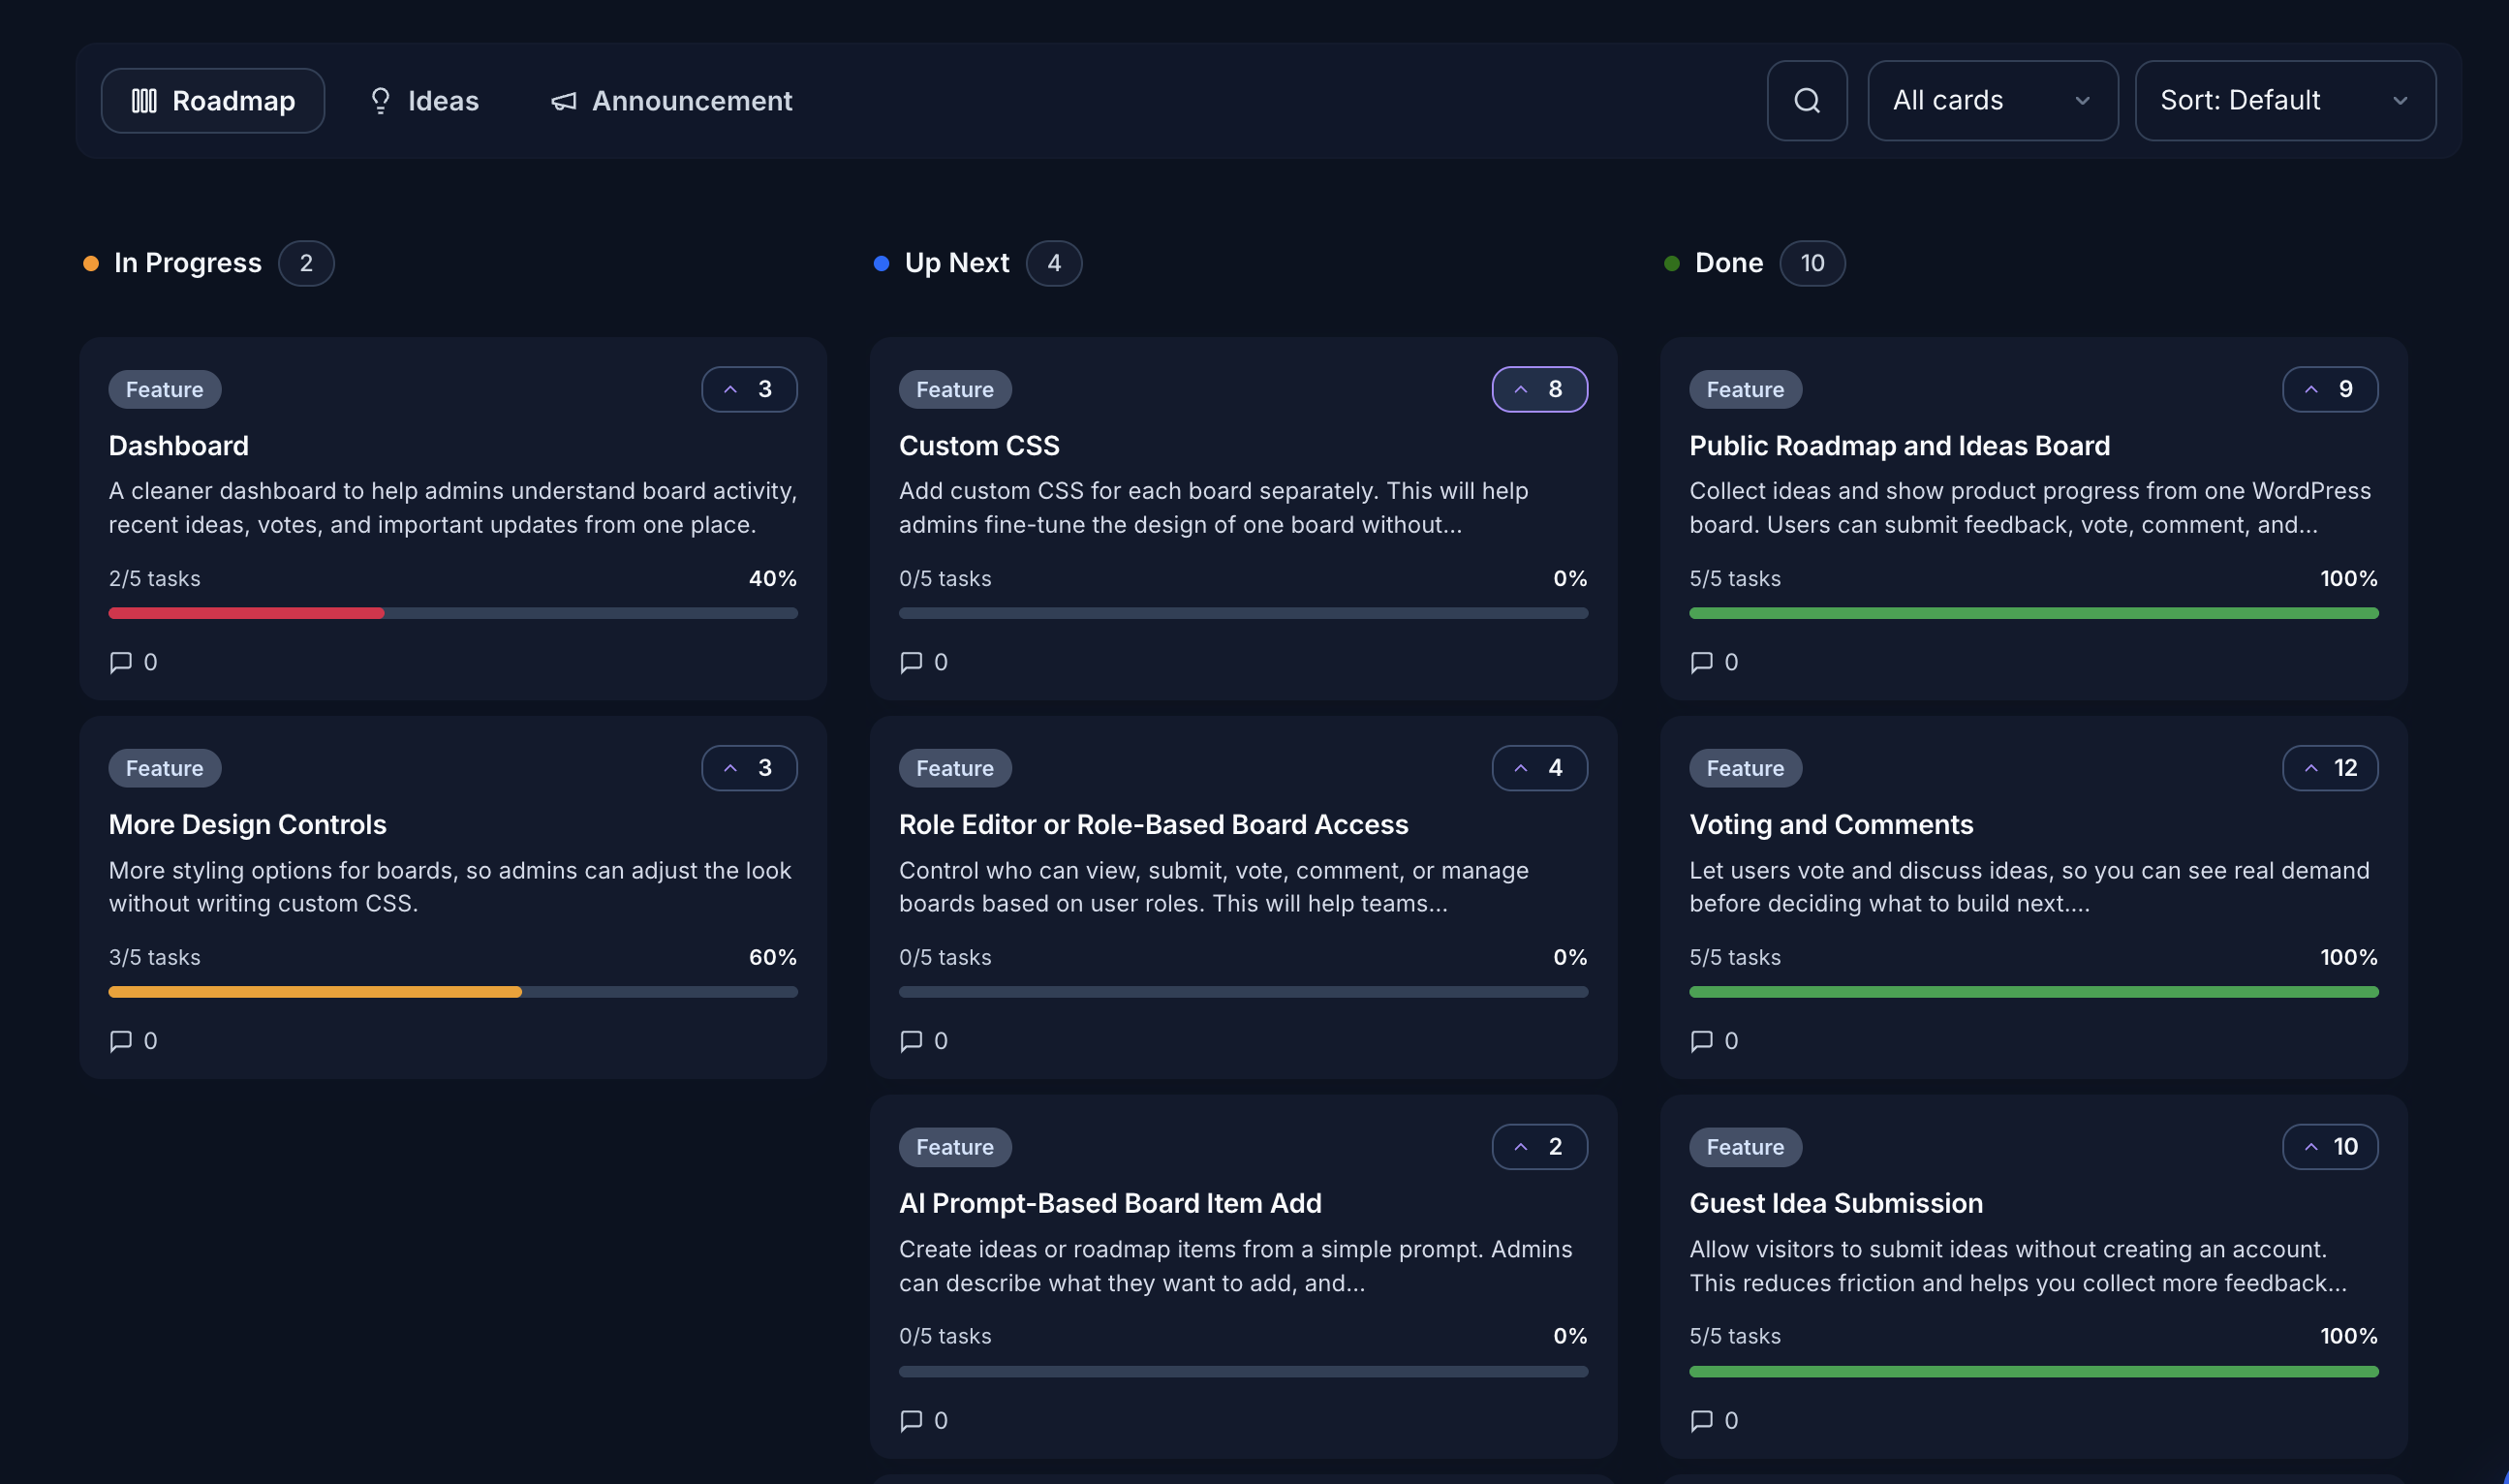Viewport: 2509px width, 1484px height.
Task: Click the Dashboard card title
Action: (x=178, y=445)
